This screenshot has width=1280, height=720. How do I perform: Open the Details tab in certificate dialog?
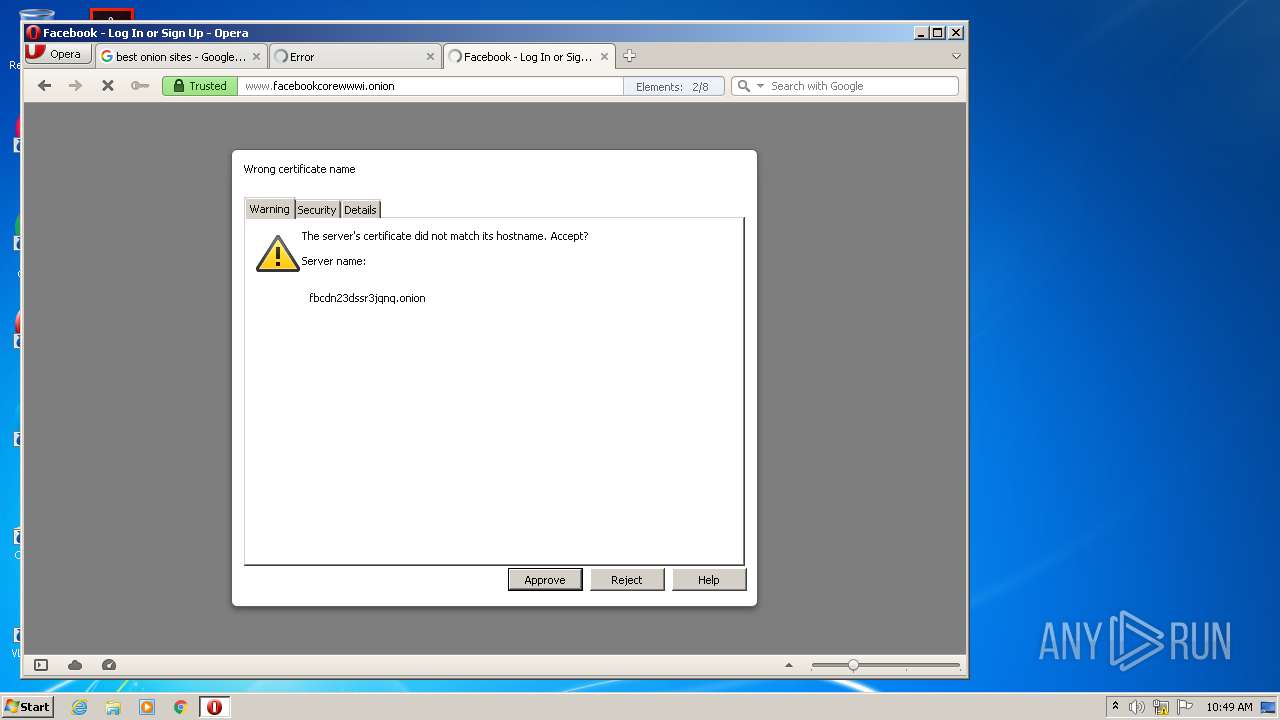click(x=360, y=209)
